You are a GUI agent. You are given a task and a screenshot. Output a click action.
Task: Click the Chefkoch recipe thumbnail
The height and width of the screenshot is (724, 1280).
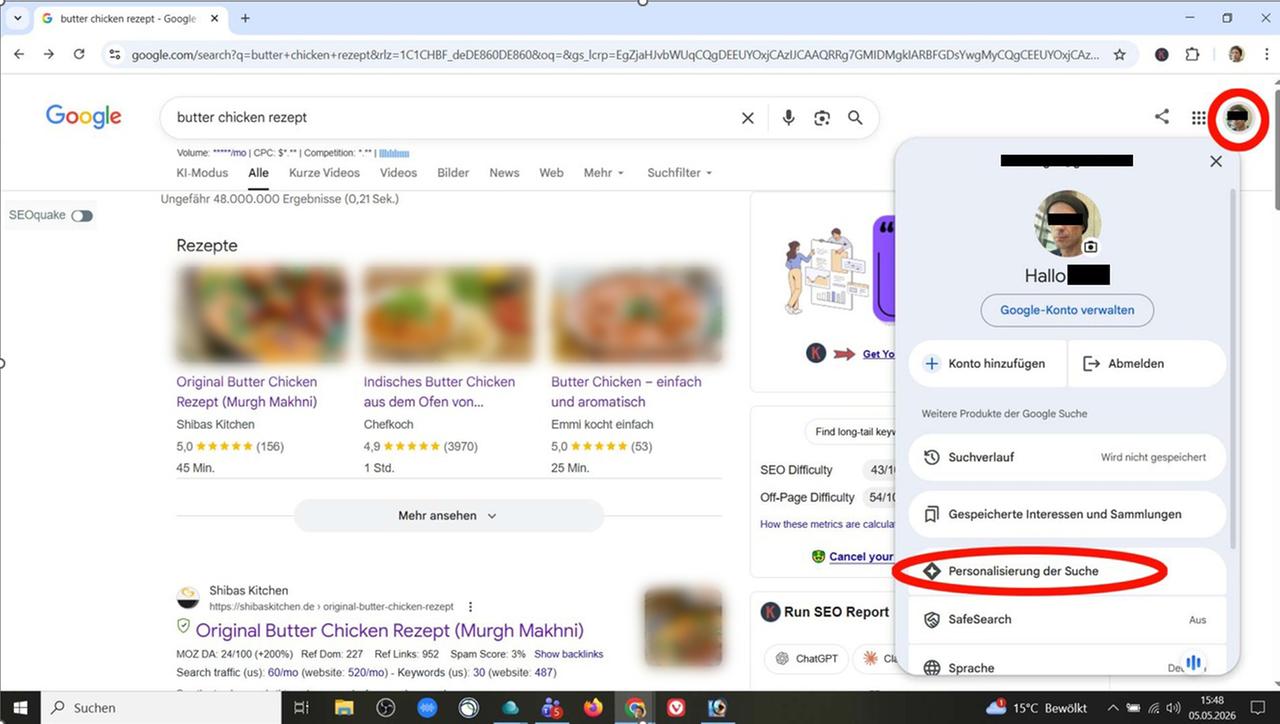coord(449,314)
